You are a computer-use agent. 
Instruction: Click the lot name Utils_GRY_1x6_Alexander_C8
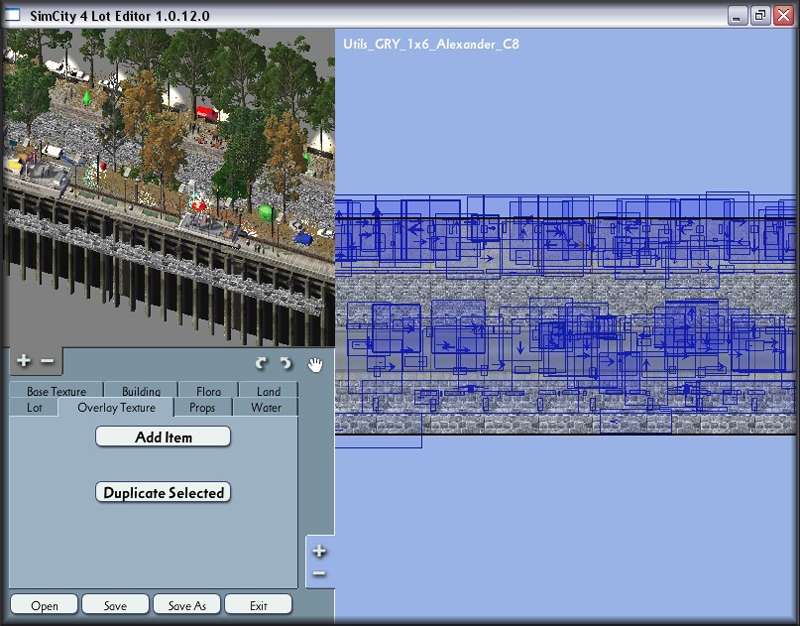pos(431,44)
